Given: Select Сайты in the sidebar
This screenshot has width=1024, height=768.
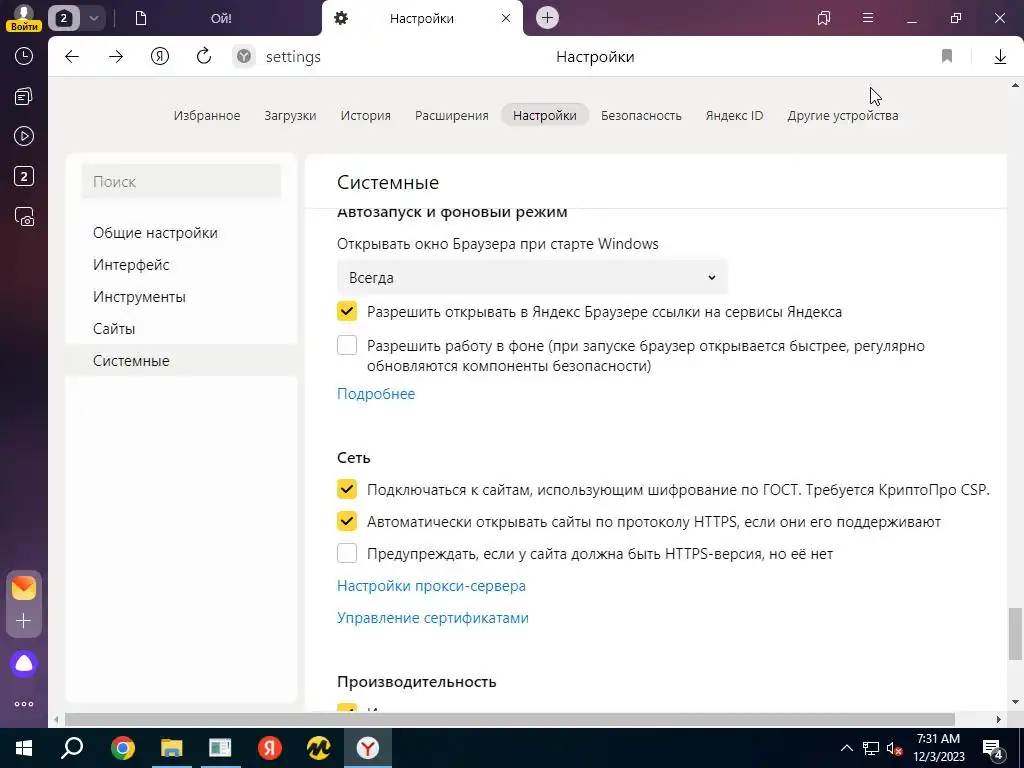Looking at the screenshot, I should coord(181,328).
